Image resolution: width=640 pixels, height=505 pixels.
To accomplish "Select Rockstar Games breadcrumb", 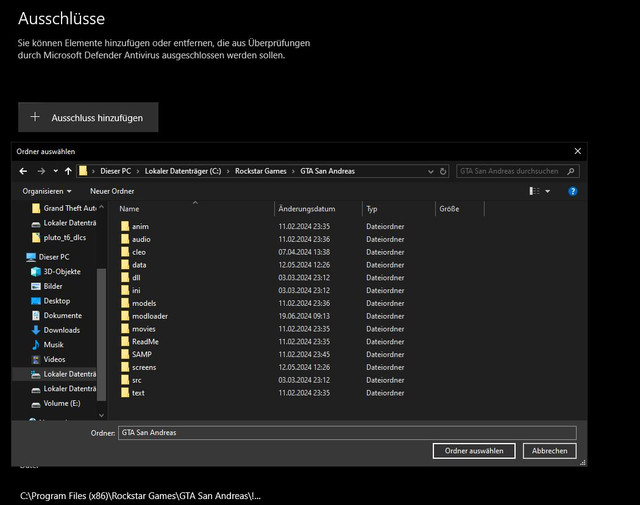I will click(x=260, y=171).
